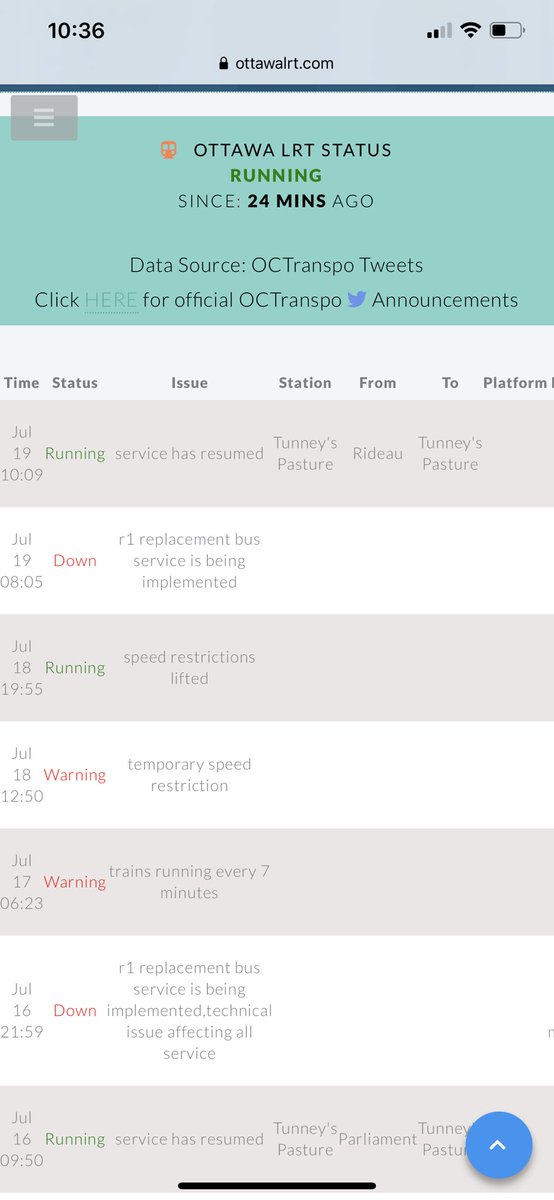
Task: Select the Parliament From cell
Action: [378, 1138]
